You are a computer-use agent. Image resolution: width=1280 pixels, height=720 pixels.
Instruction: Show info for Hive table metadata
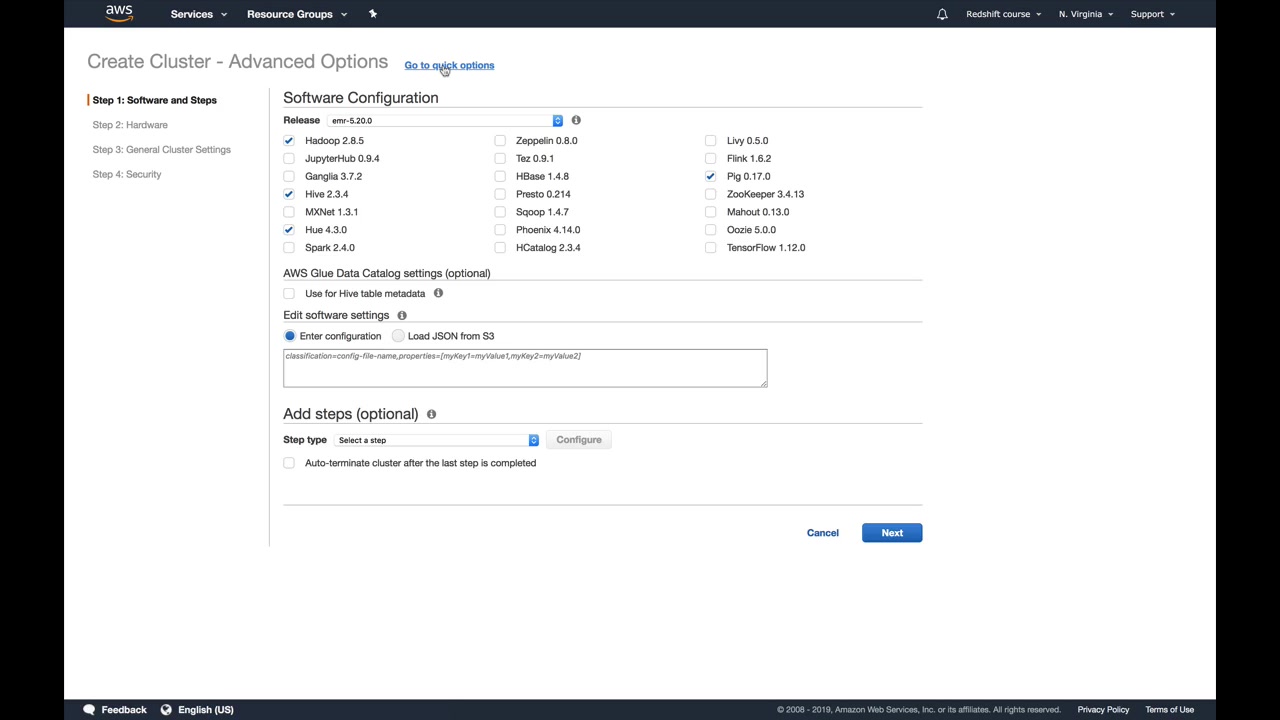[438, 293]
